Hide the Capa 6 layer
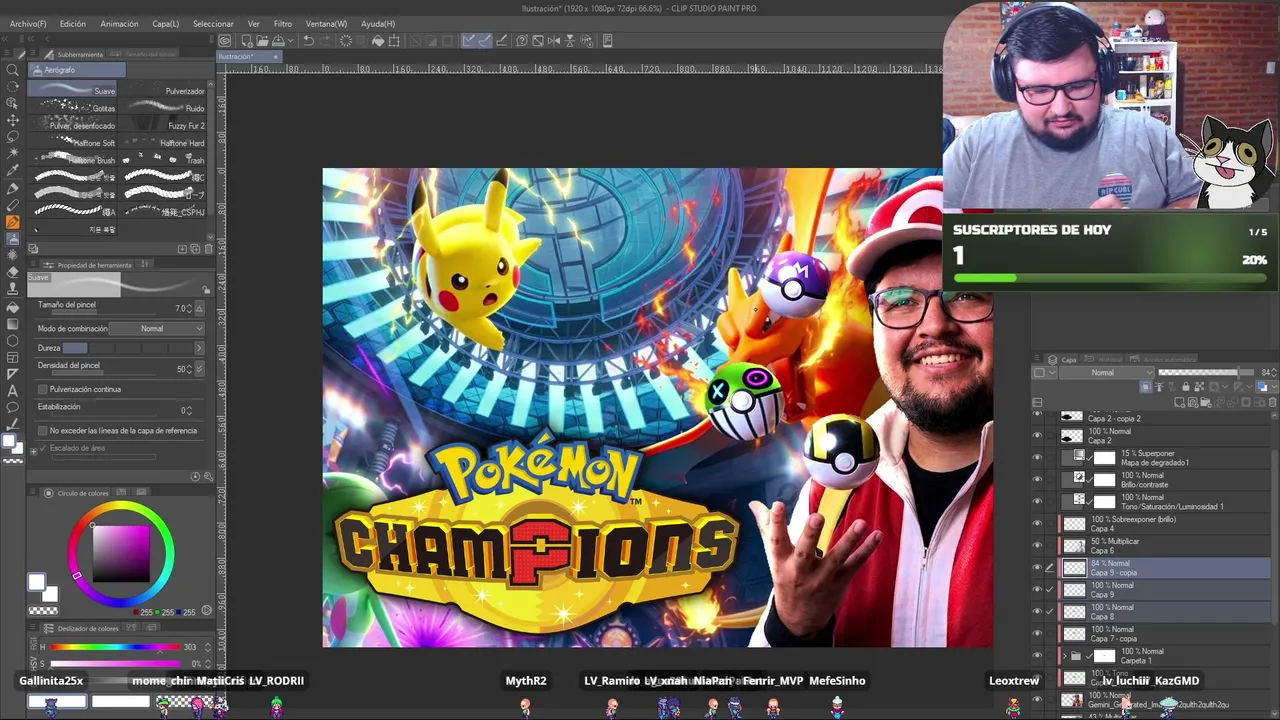 coord(1037,545)
